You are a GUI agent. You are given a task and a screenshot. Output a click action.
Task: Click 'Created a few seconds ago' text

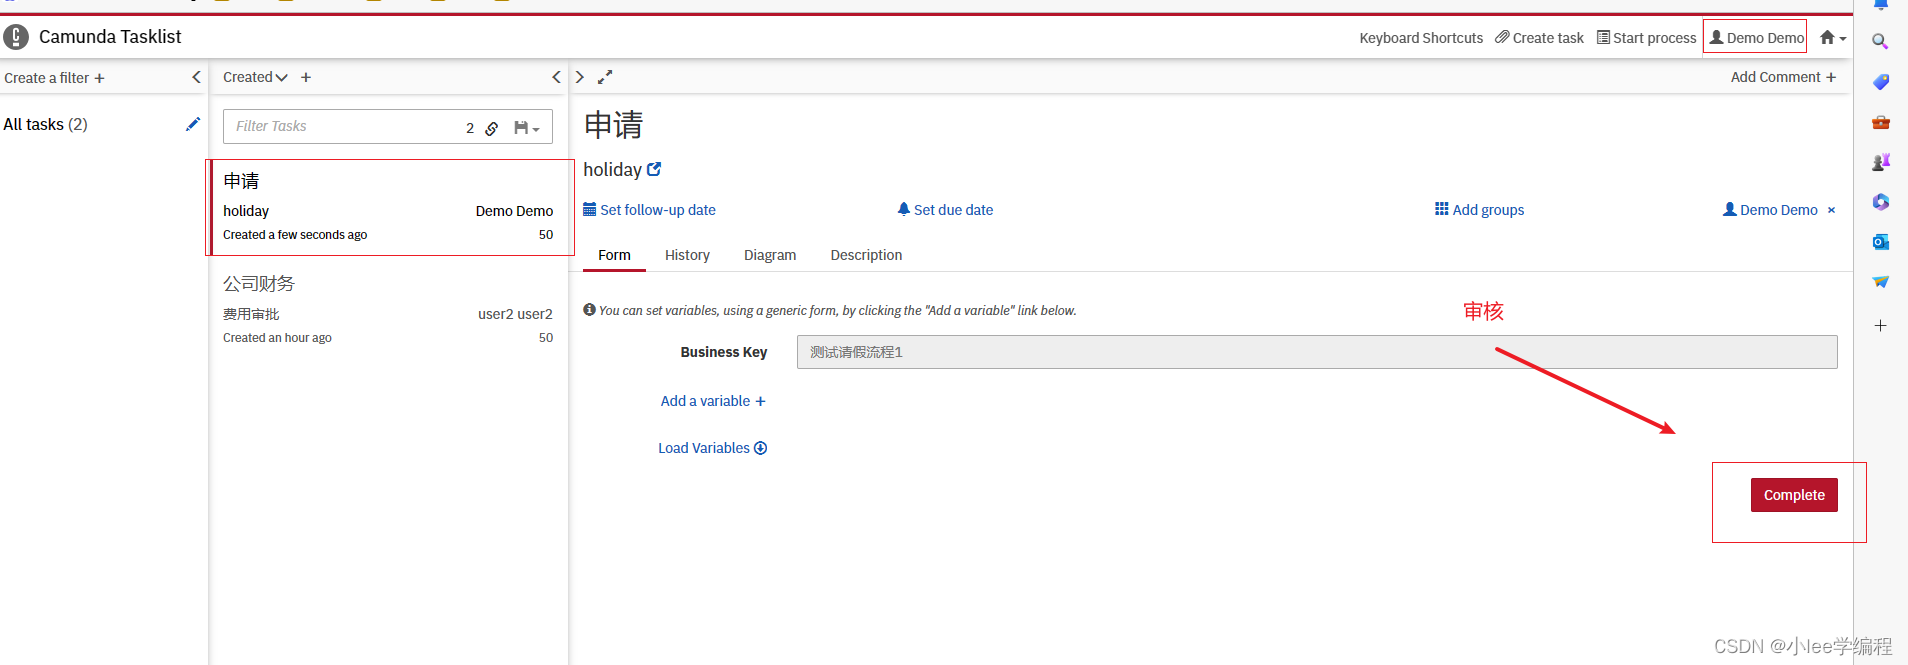295,235
